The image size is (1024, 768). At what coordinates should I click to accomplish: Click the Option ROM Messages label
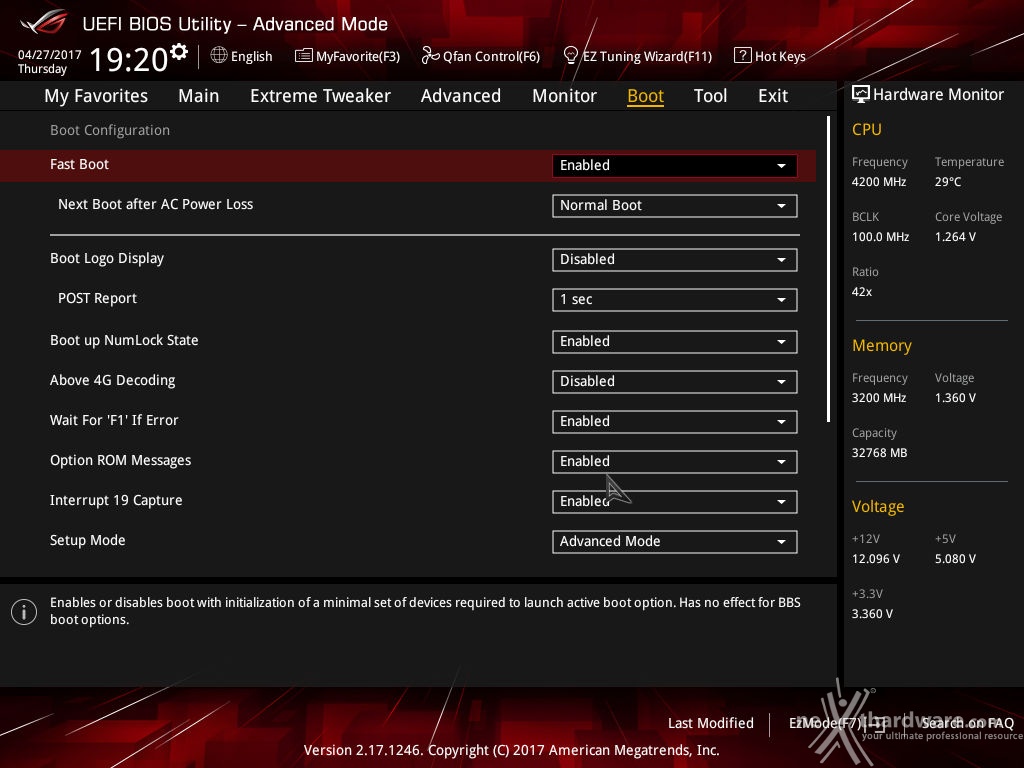120,460
